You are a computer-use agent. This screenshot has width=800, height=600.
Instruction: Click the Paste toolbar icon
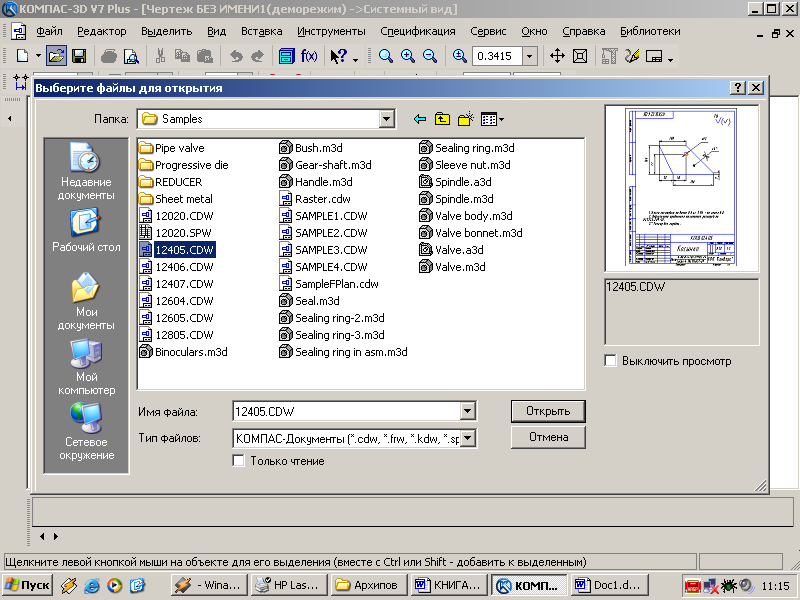205,56
